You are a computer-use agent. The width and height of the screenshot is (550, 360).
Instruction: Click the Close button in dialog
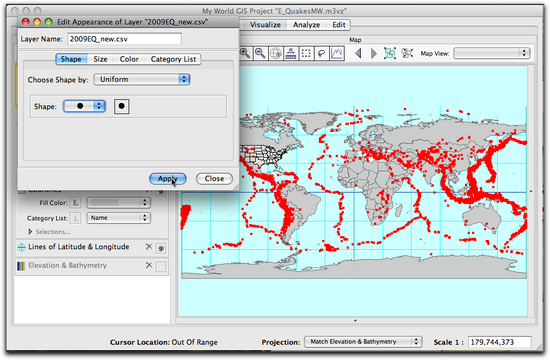tap(214, 179)
